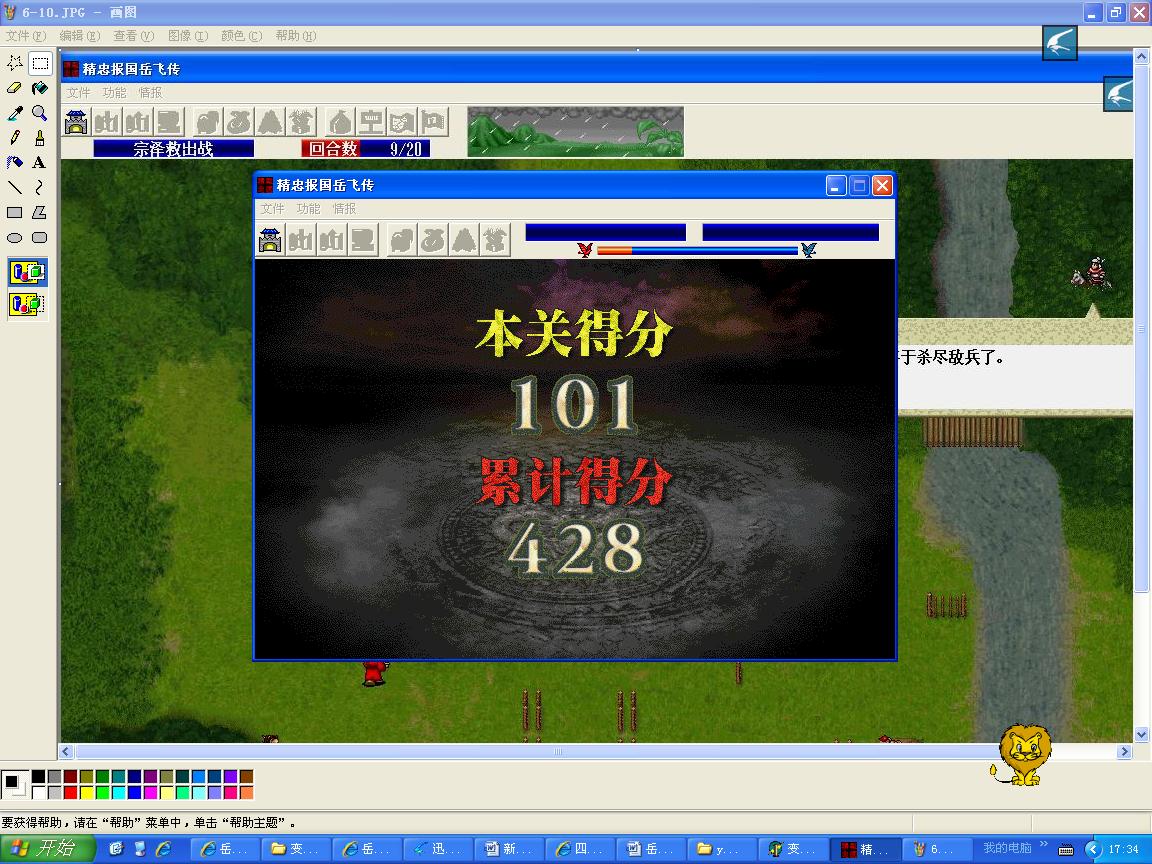Pick the orange palette swatch

point(246,793)
